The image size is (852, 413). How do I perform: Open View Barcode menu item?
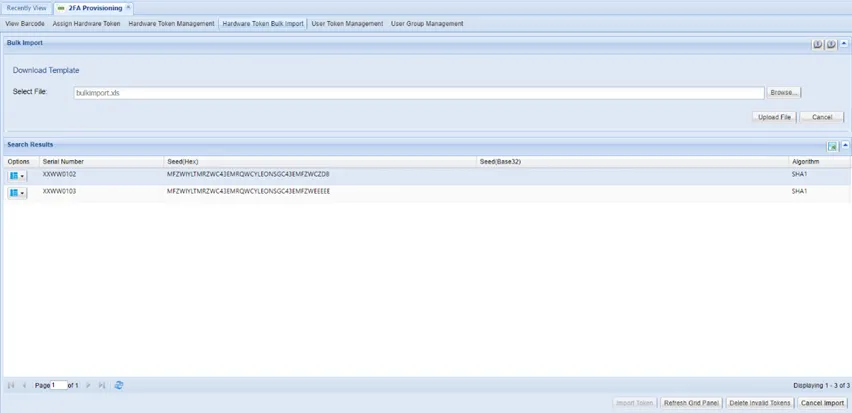(25, 24)
